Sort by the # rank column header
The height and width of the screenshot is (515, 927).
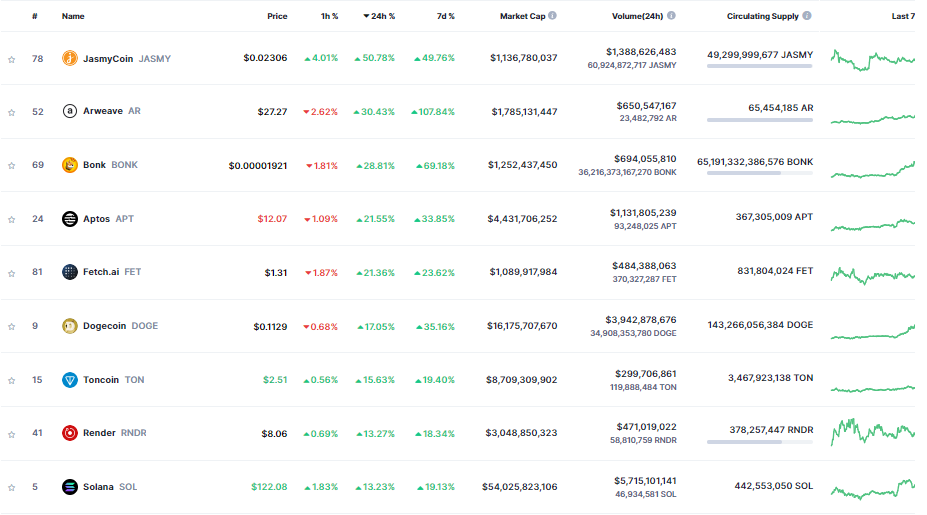coord(35,16)
